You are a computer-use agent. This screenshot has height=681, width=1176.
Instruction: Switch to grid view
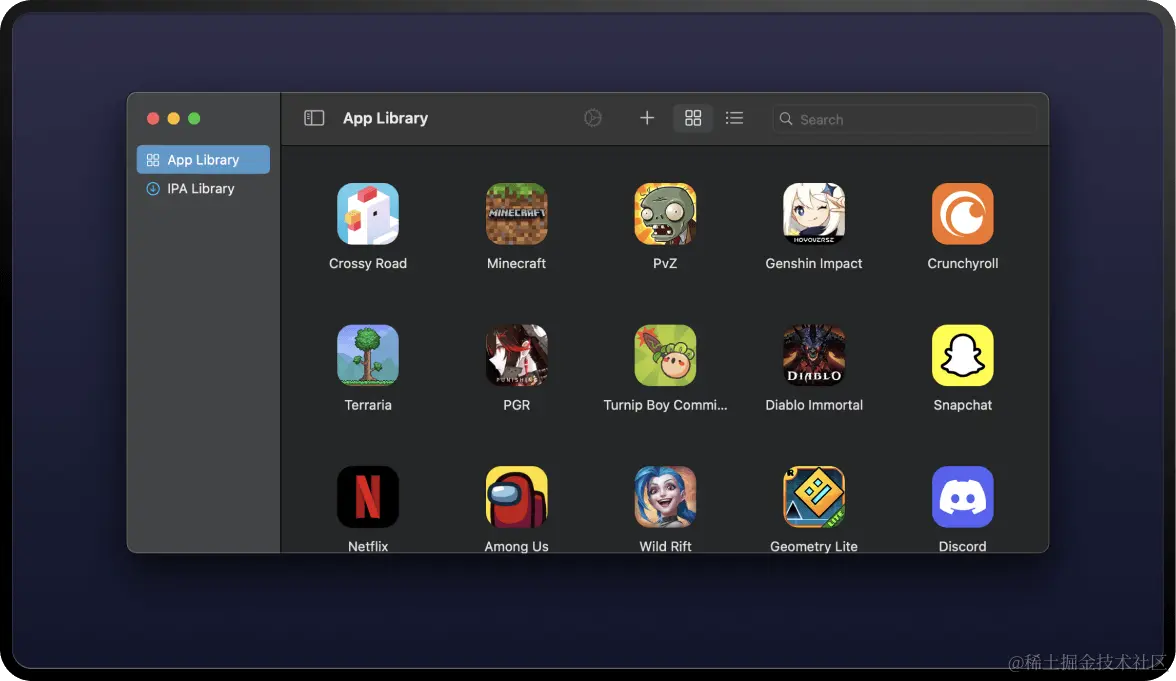click(x=693, y=118)
